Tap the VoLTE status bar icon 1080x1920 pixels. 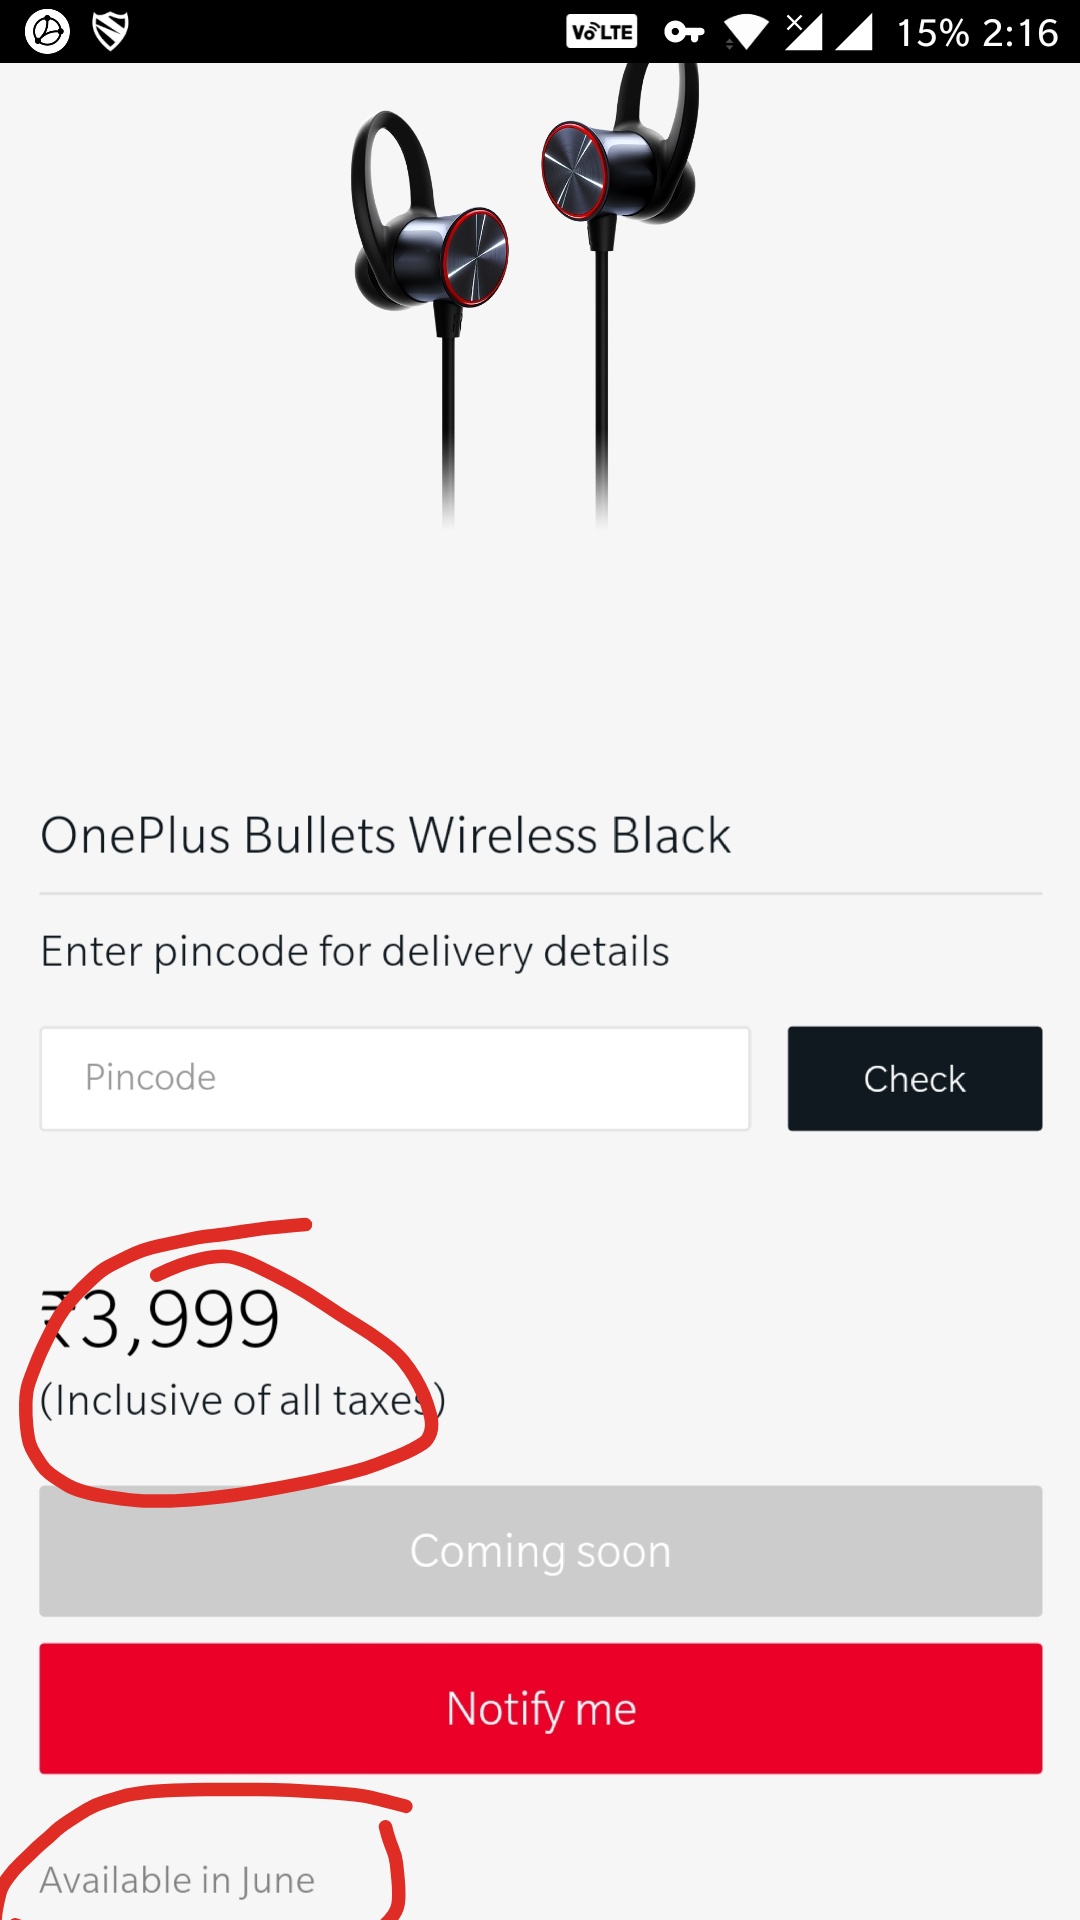(x=601, y=32)
